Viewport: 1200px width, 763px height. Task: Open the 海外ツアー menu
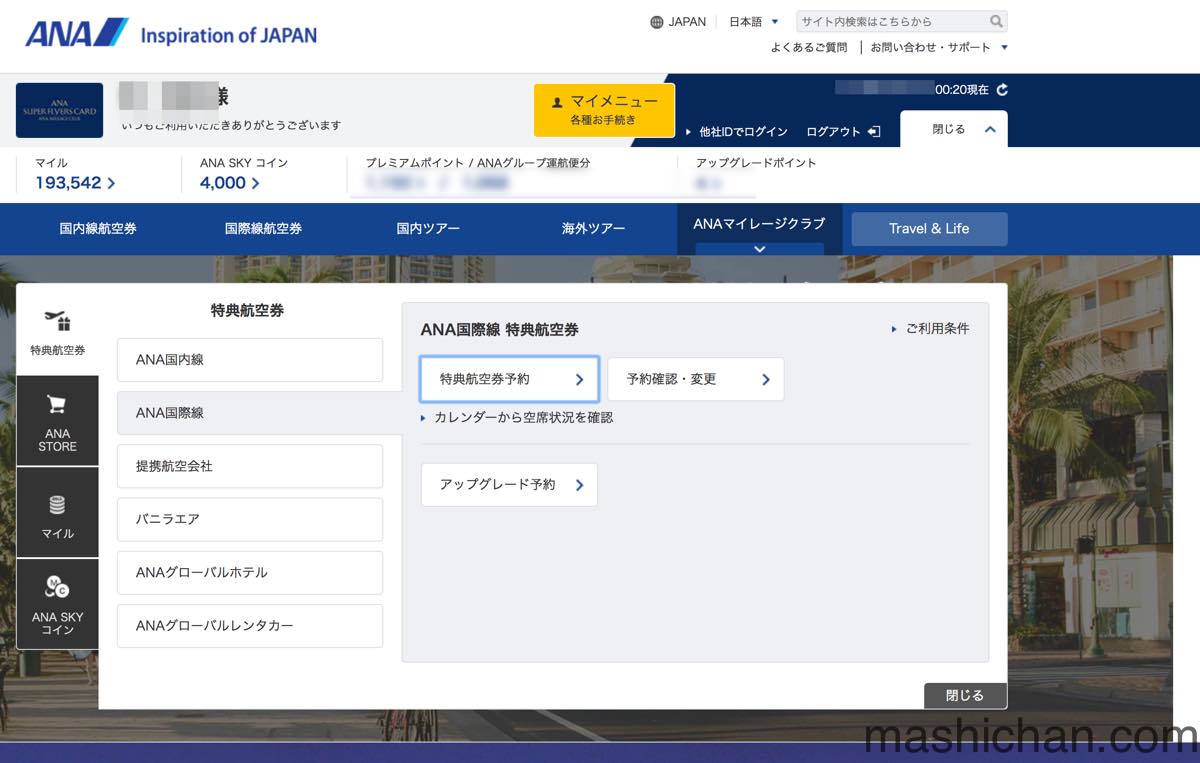point(593,229)
